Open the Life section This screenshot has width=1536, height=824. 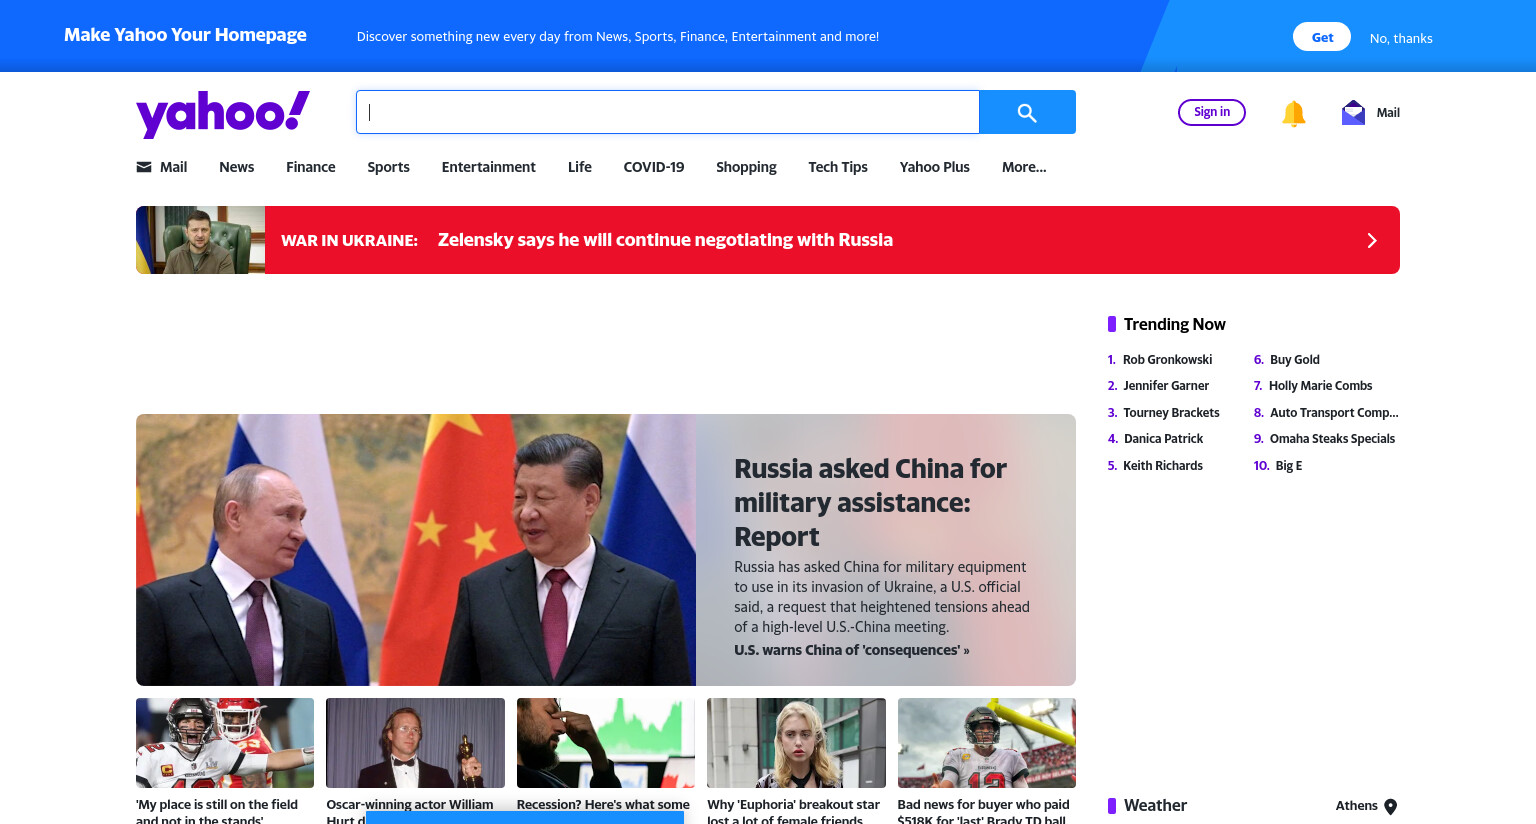(x=580, y=167)
